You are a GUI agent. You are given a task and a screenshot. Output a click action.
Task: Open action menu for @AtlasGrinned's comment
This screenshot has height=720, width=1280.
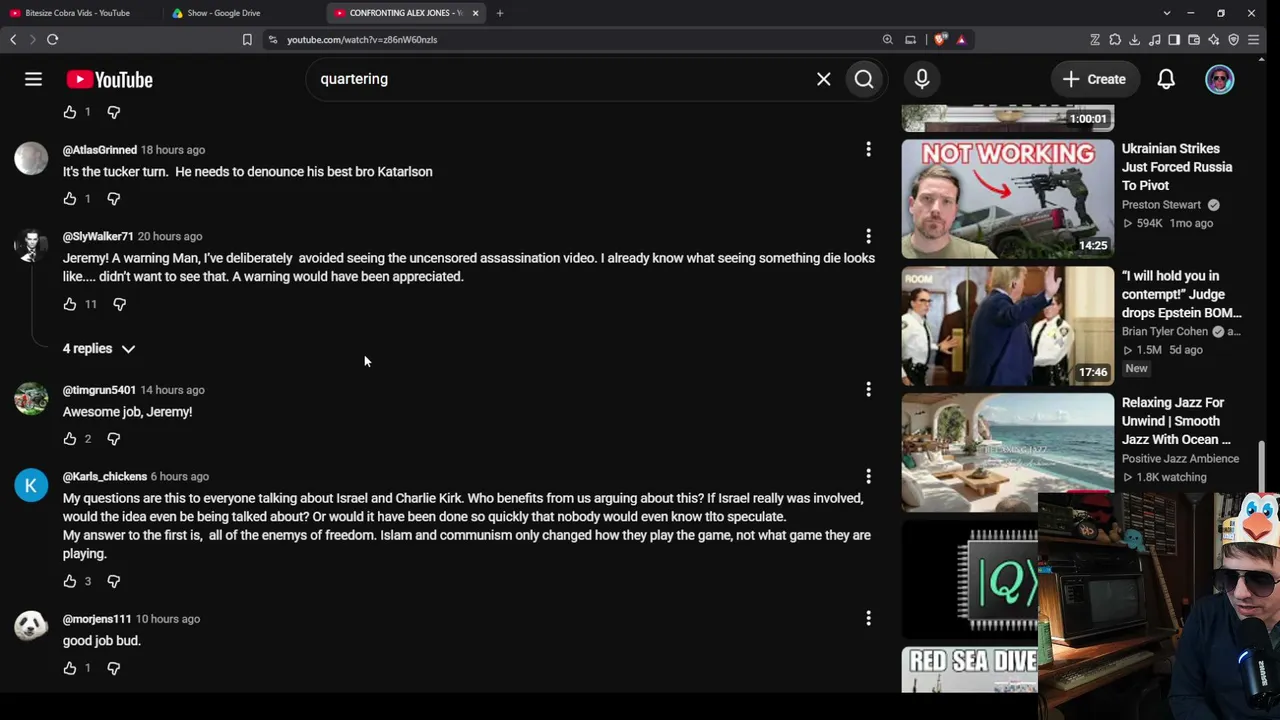click(868, 149)
